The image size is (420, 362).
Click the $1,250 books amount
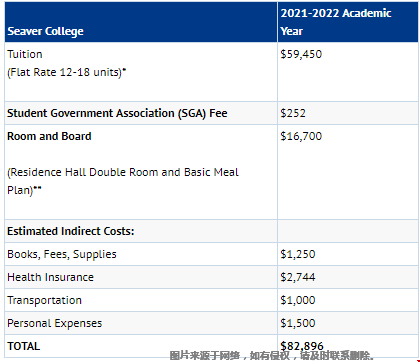[x=298, y=254]
